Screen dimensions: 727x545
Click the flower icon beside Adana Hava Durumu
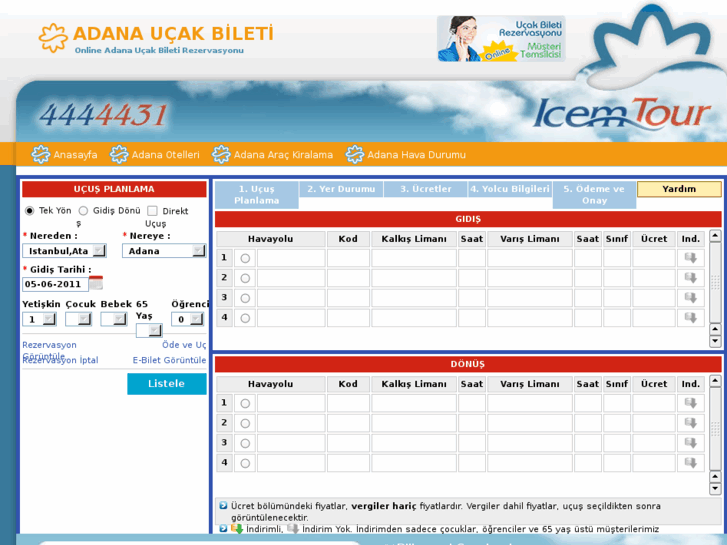click(x=355, y=154)
